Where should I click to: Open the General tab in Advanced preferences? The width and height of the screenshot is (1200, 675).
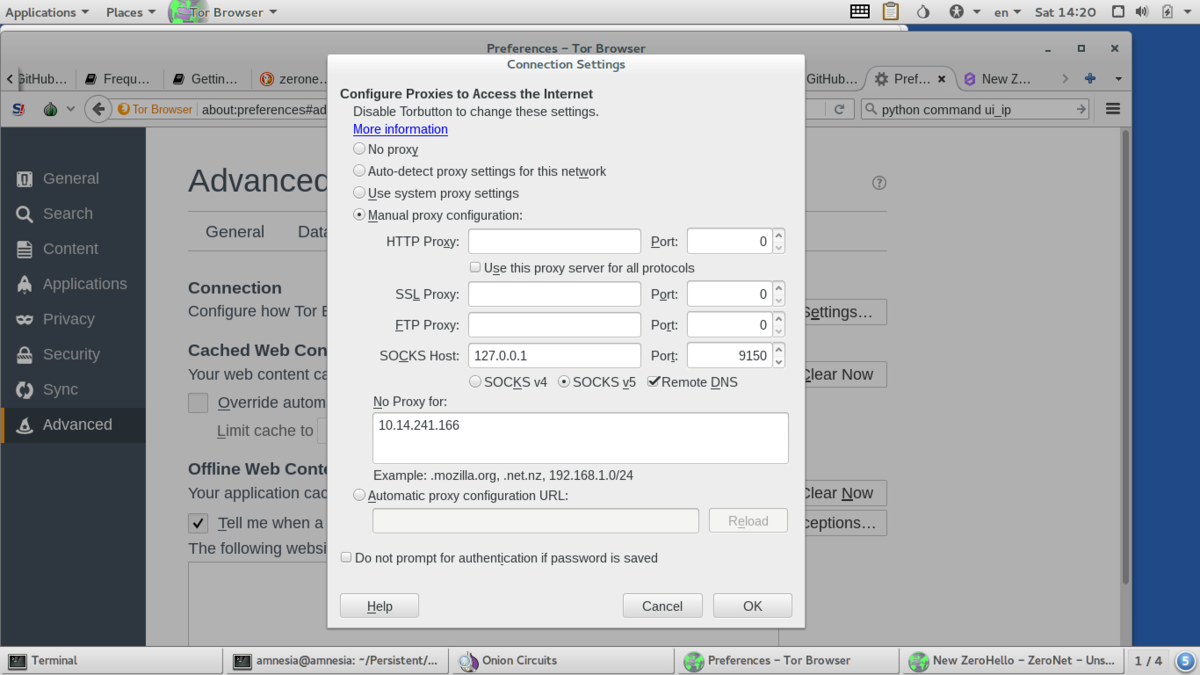(235, 232)
